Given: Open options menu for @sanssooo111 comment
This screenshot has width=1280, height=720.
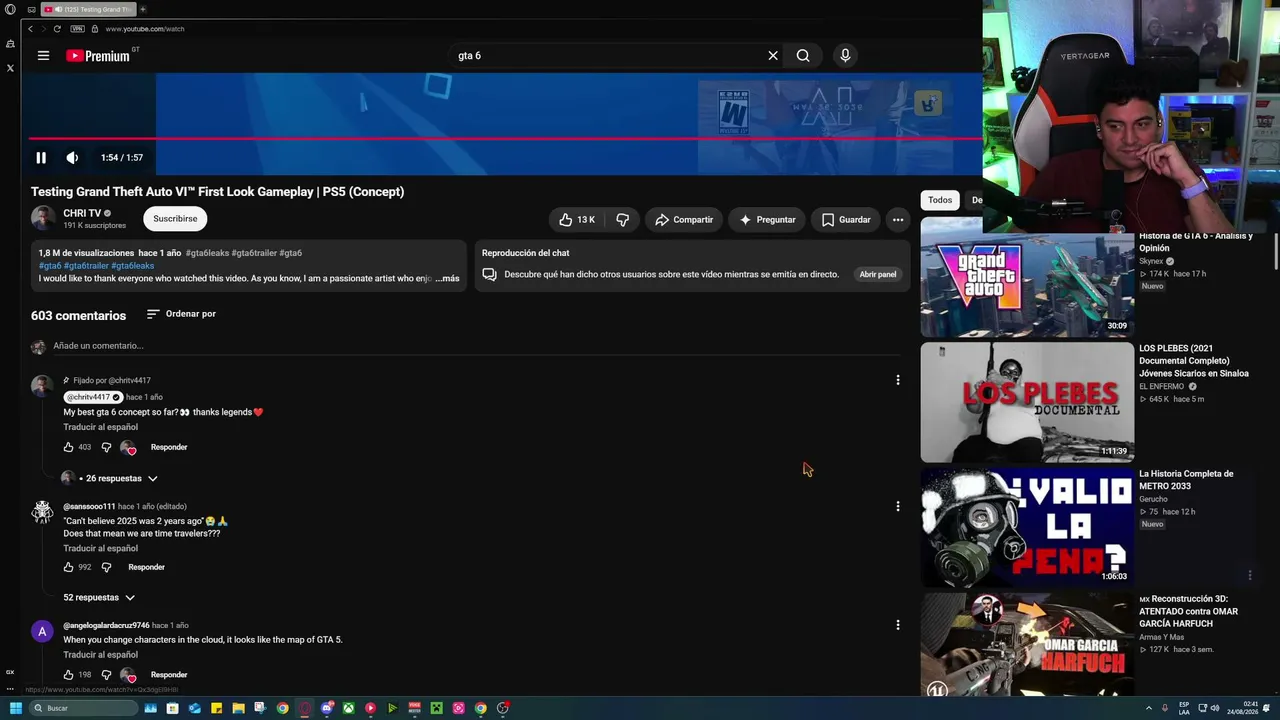Looking at the screenshot, I should [x=898, y=506].
